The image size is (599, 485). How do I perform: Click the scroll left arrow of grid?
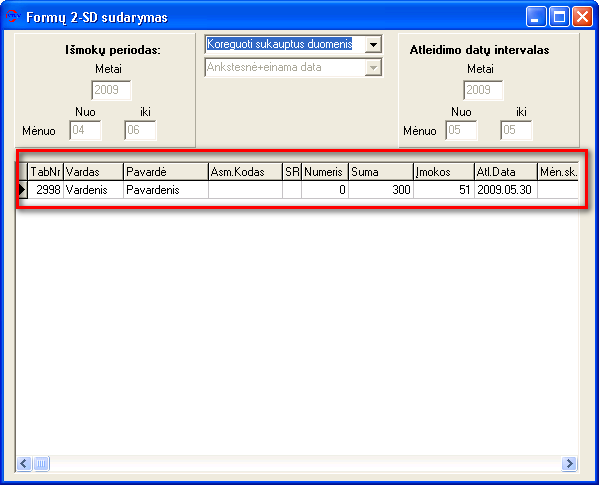[24, 464]
